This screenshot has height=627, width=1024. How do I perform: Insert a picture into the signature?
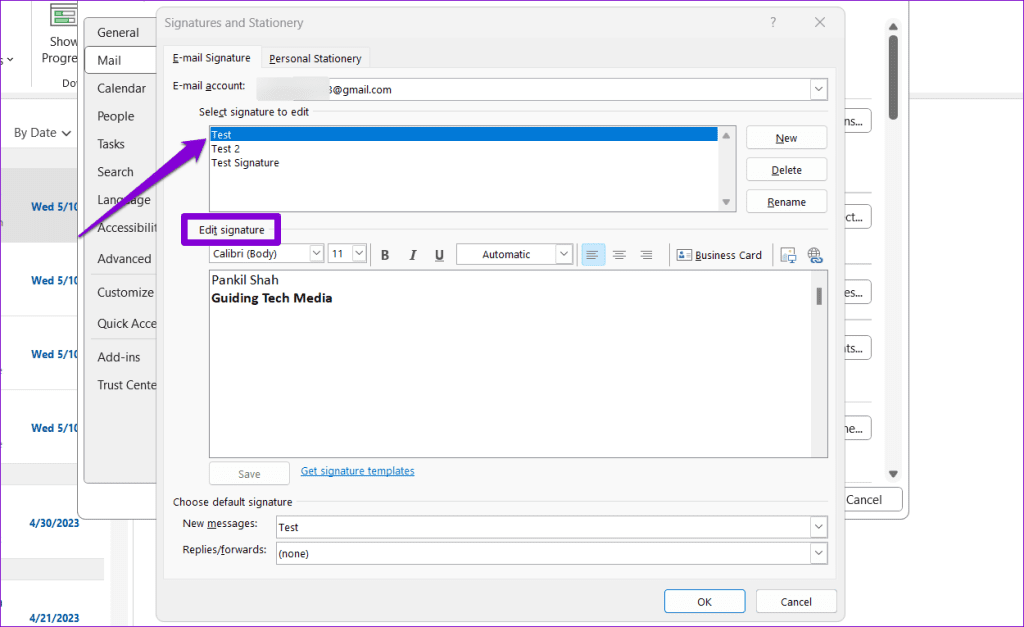click(788, 255)
